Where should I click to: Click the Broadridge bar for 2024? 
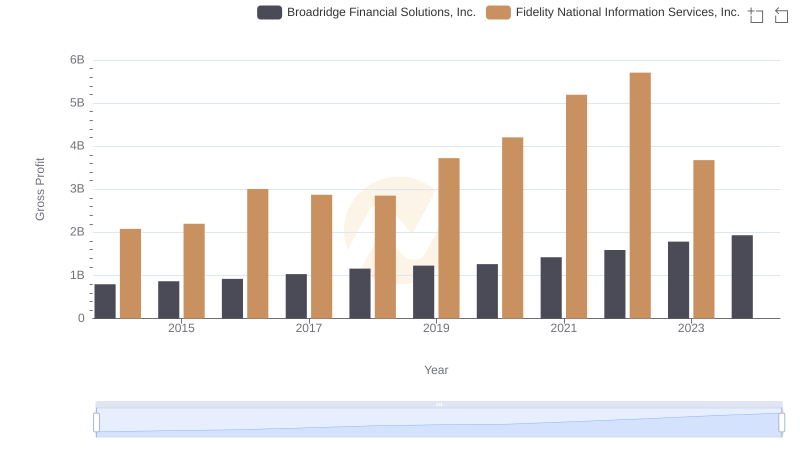742,277
